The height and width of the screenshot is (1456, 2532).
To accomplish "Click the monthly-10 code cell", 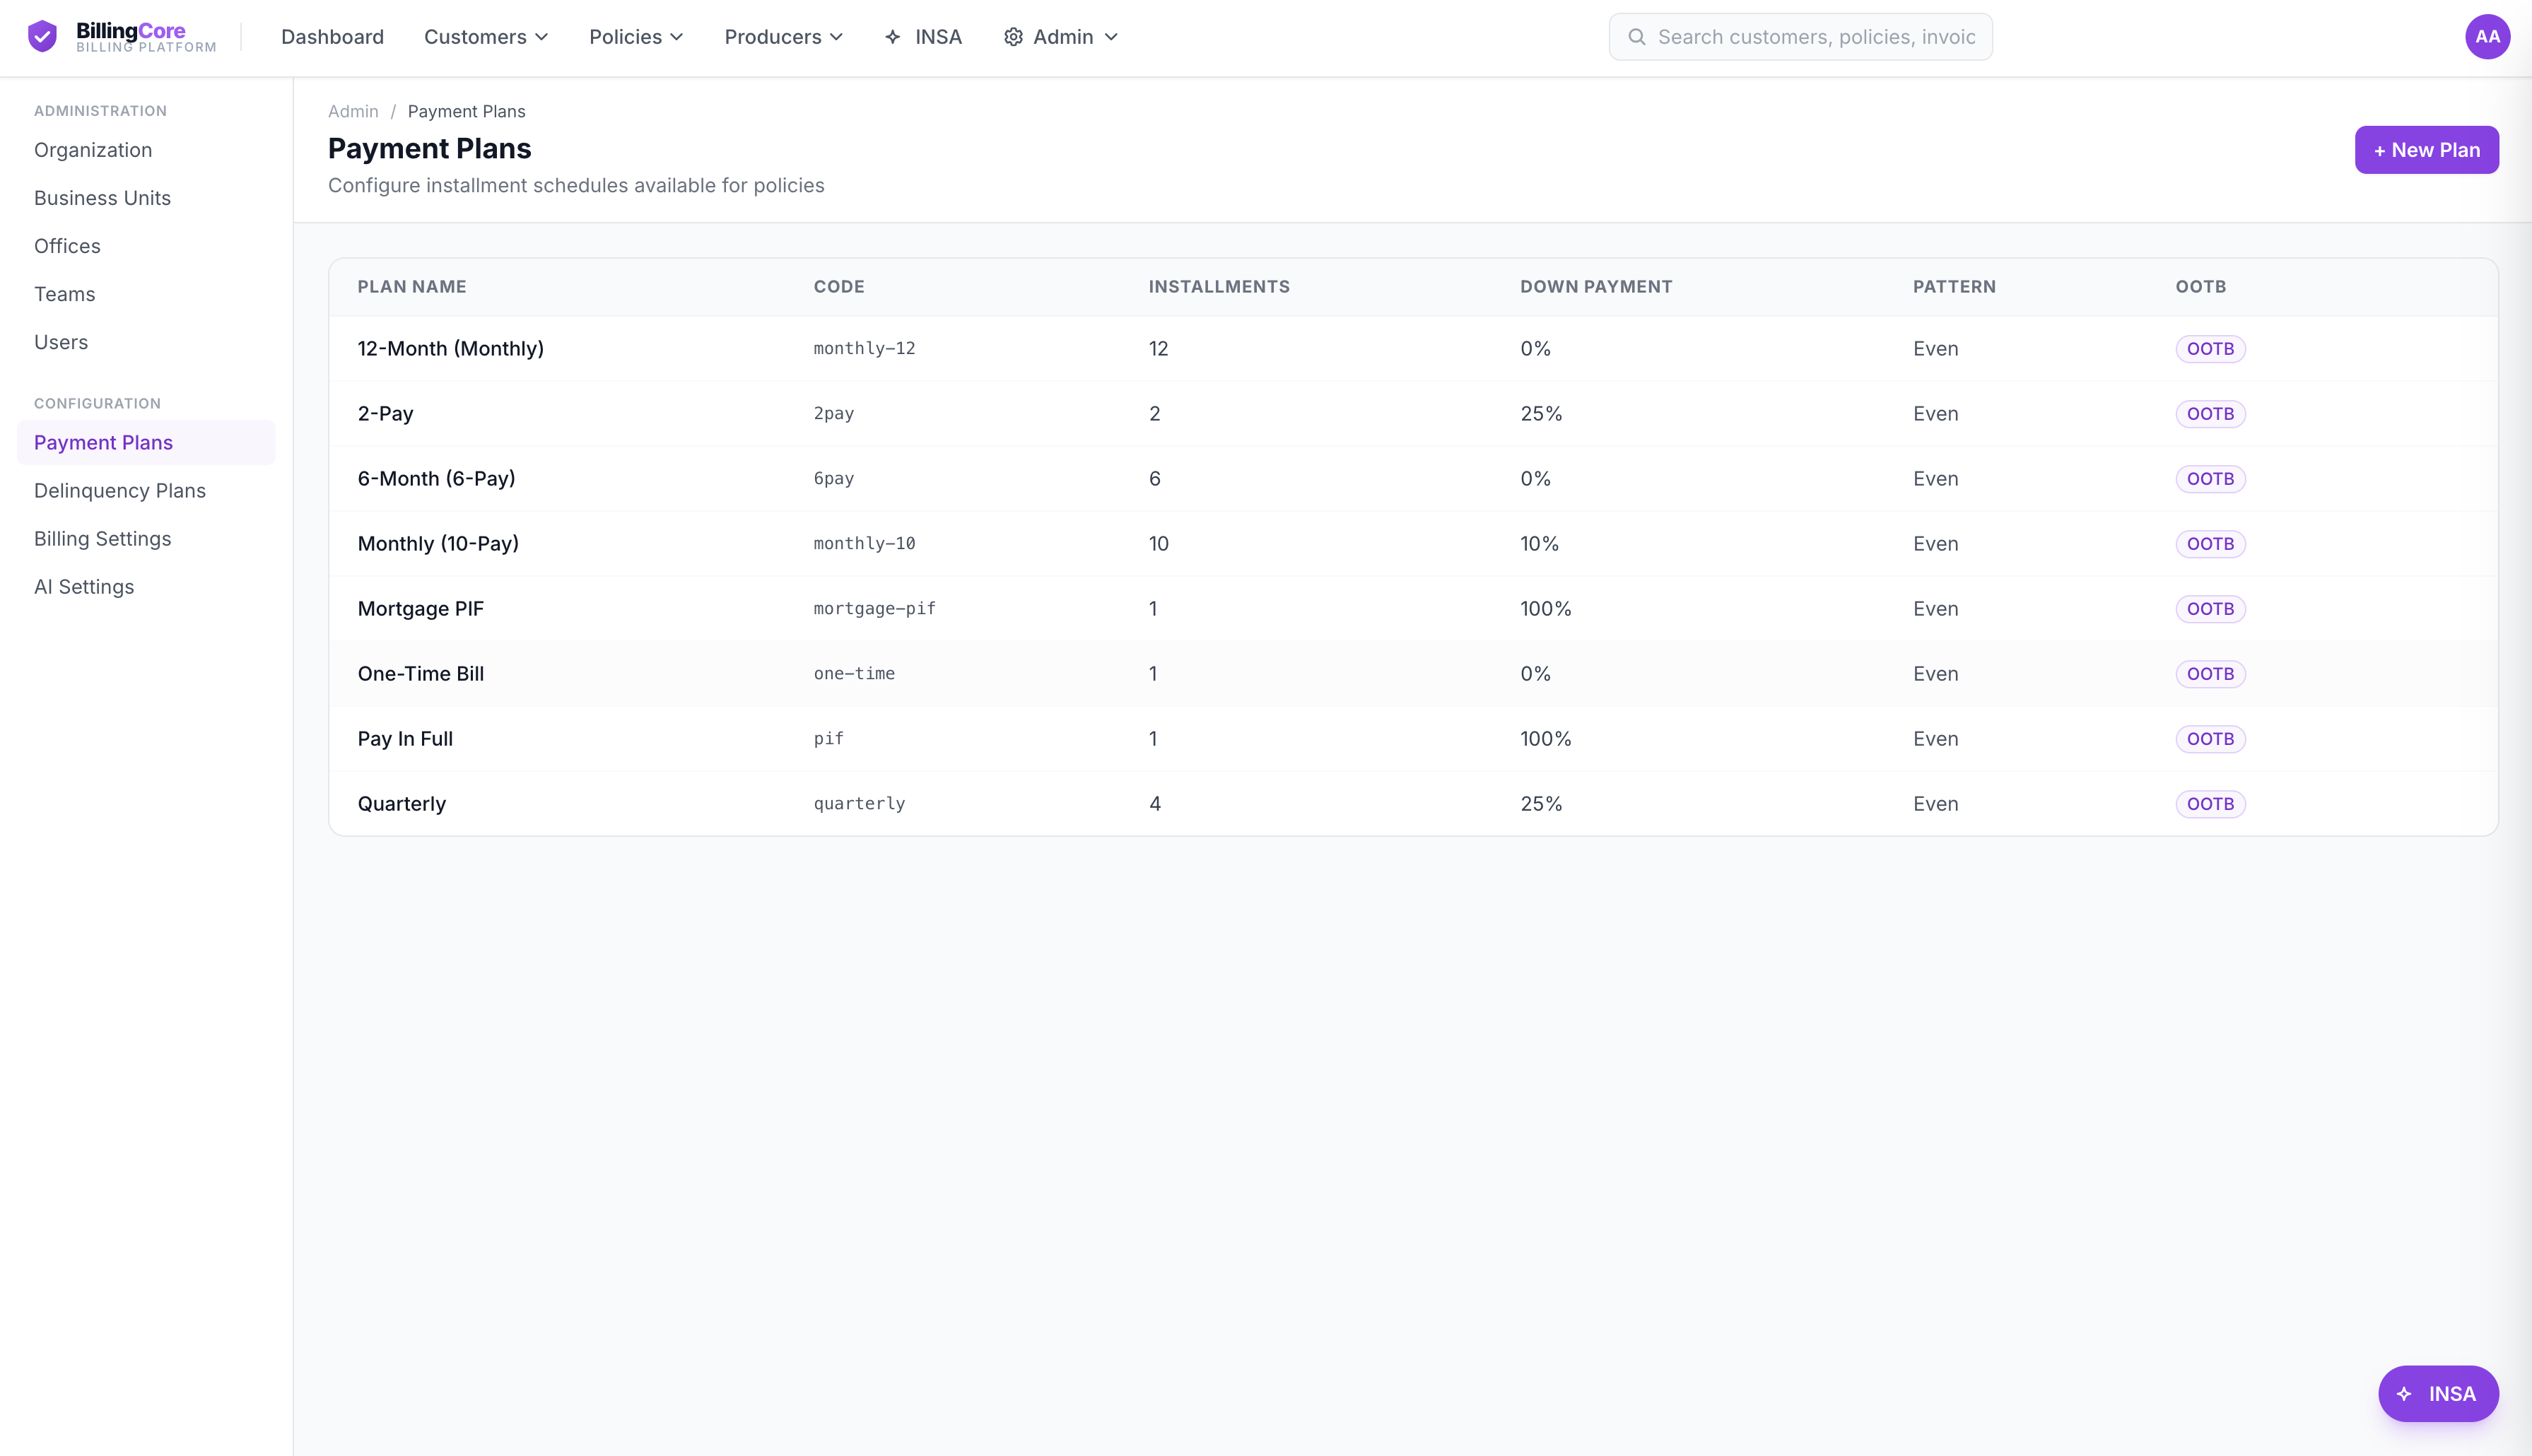I will click(x=864, y=543).
